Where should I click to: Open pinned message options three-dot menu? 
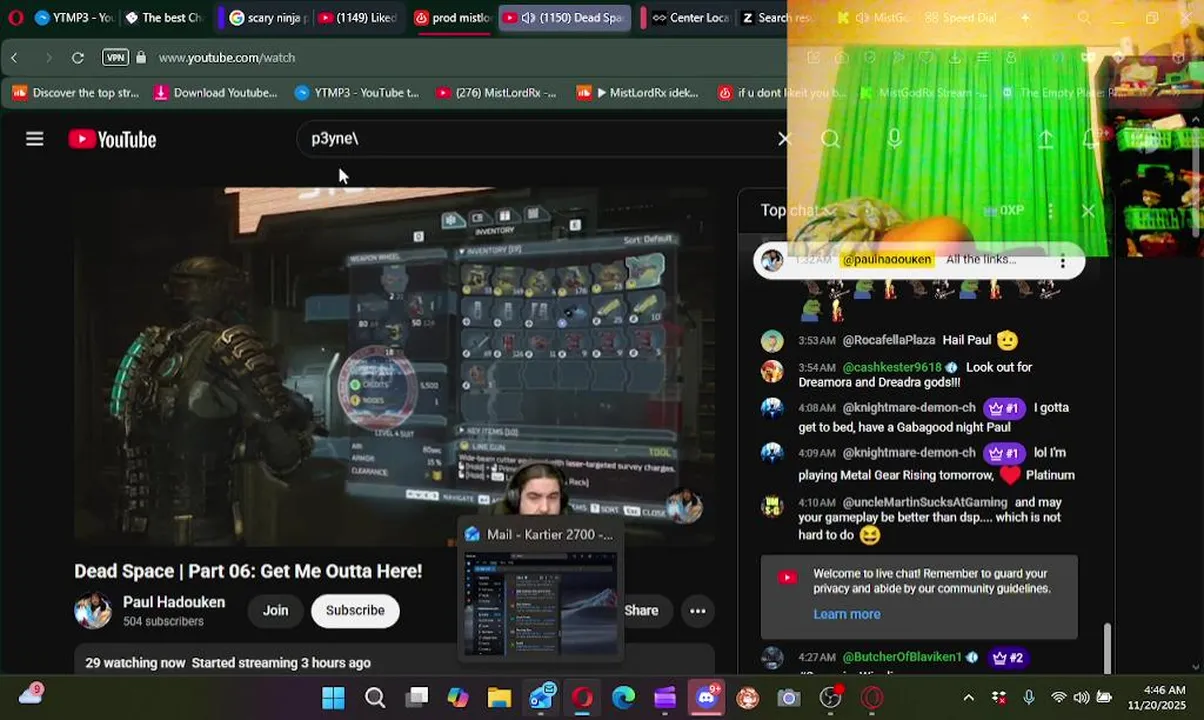(1063, 260)
